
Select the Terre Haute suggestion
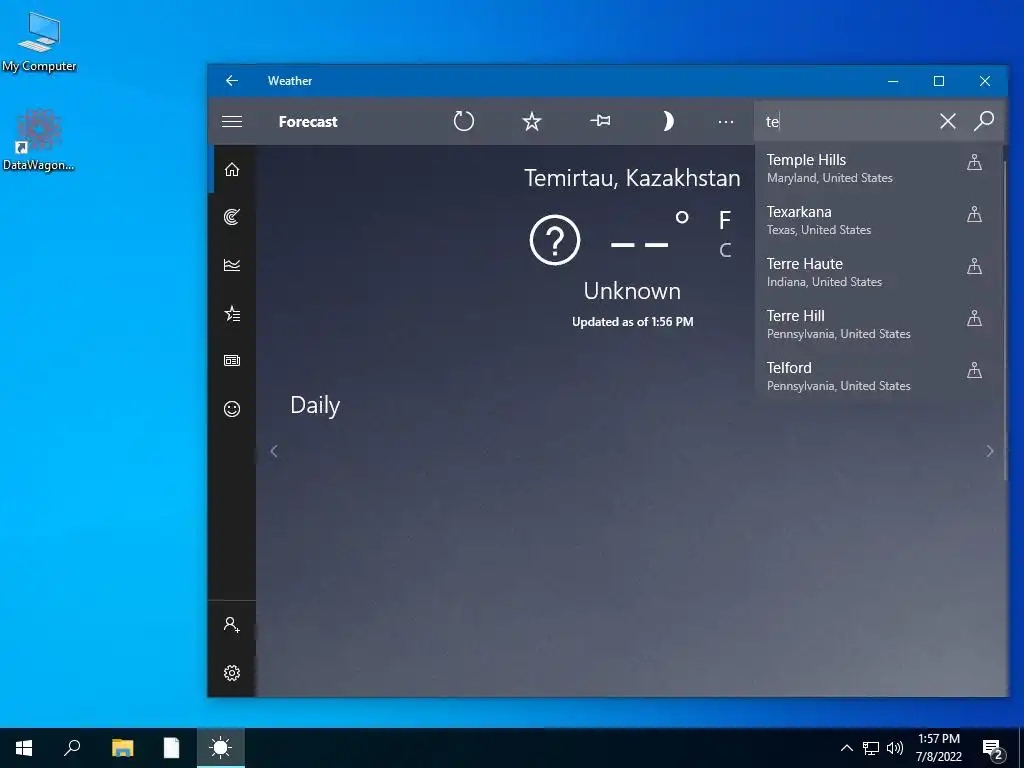pos(878,272)
